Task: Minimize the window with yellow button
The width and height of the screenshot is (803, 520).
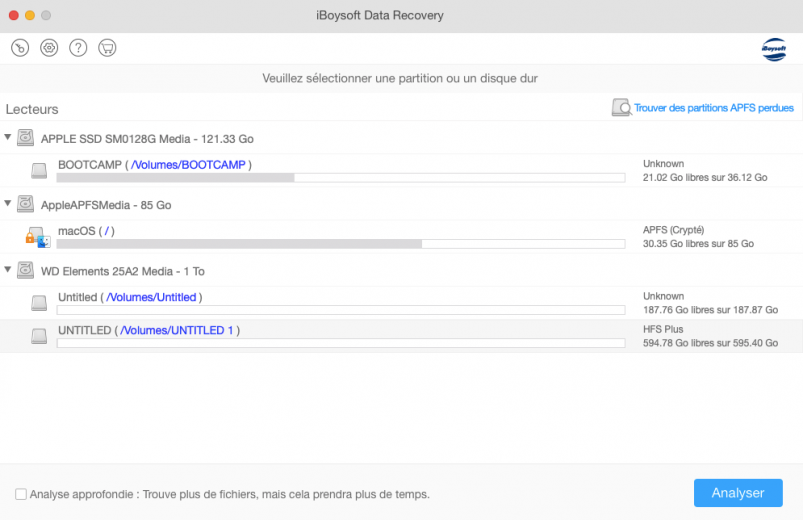Action: point(30,15)
